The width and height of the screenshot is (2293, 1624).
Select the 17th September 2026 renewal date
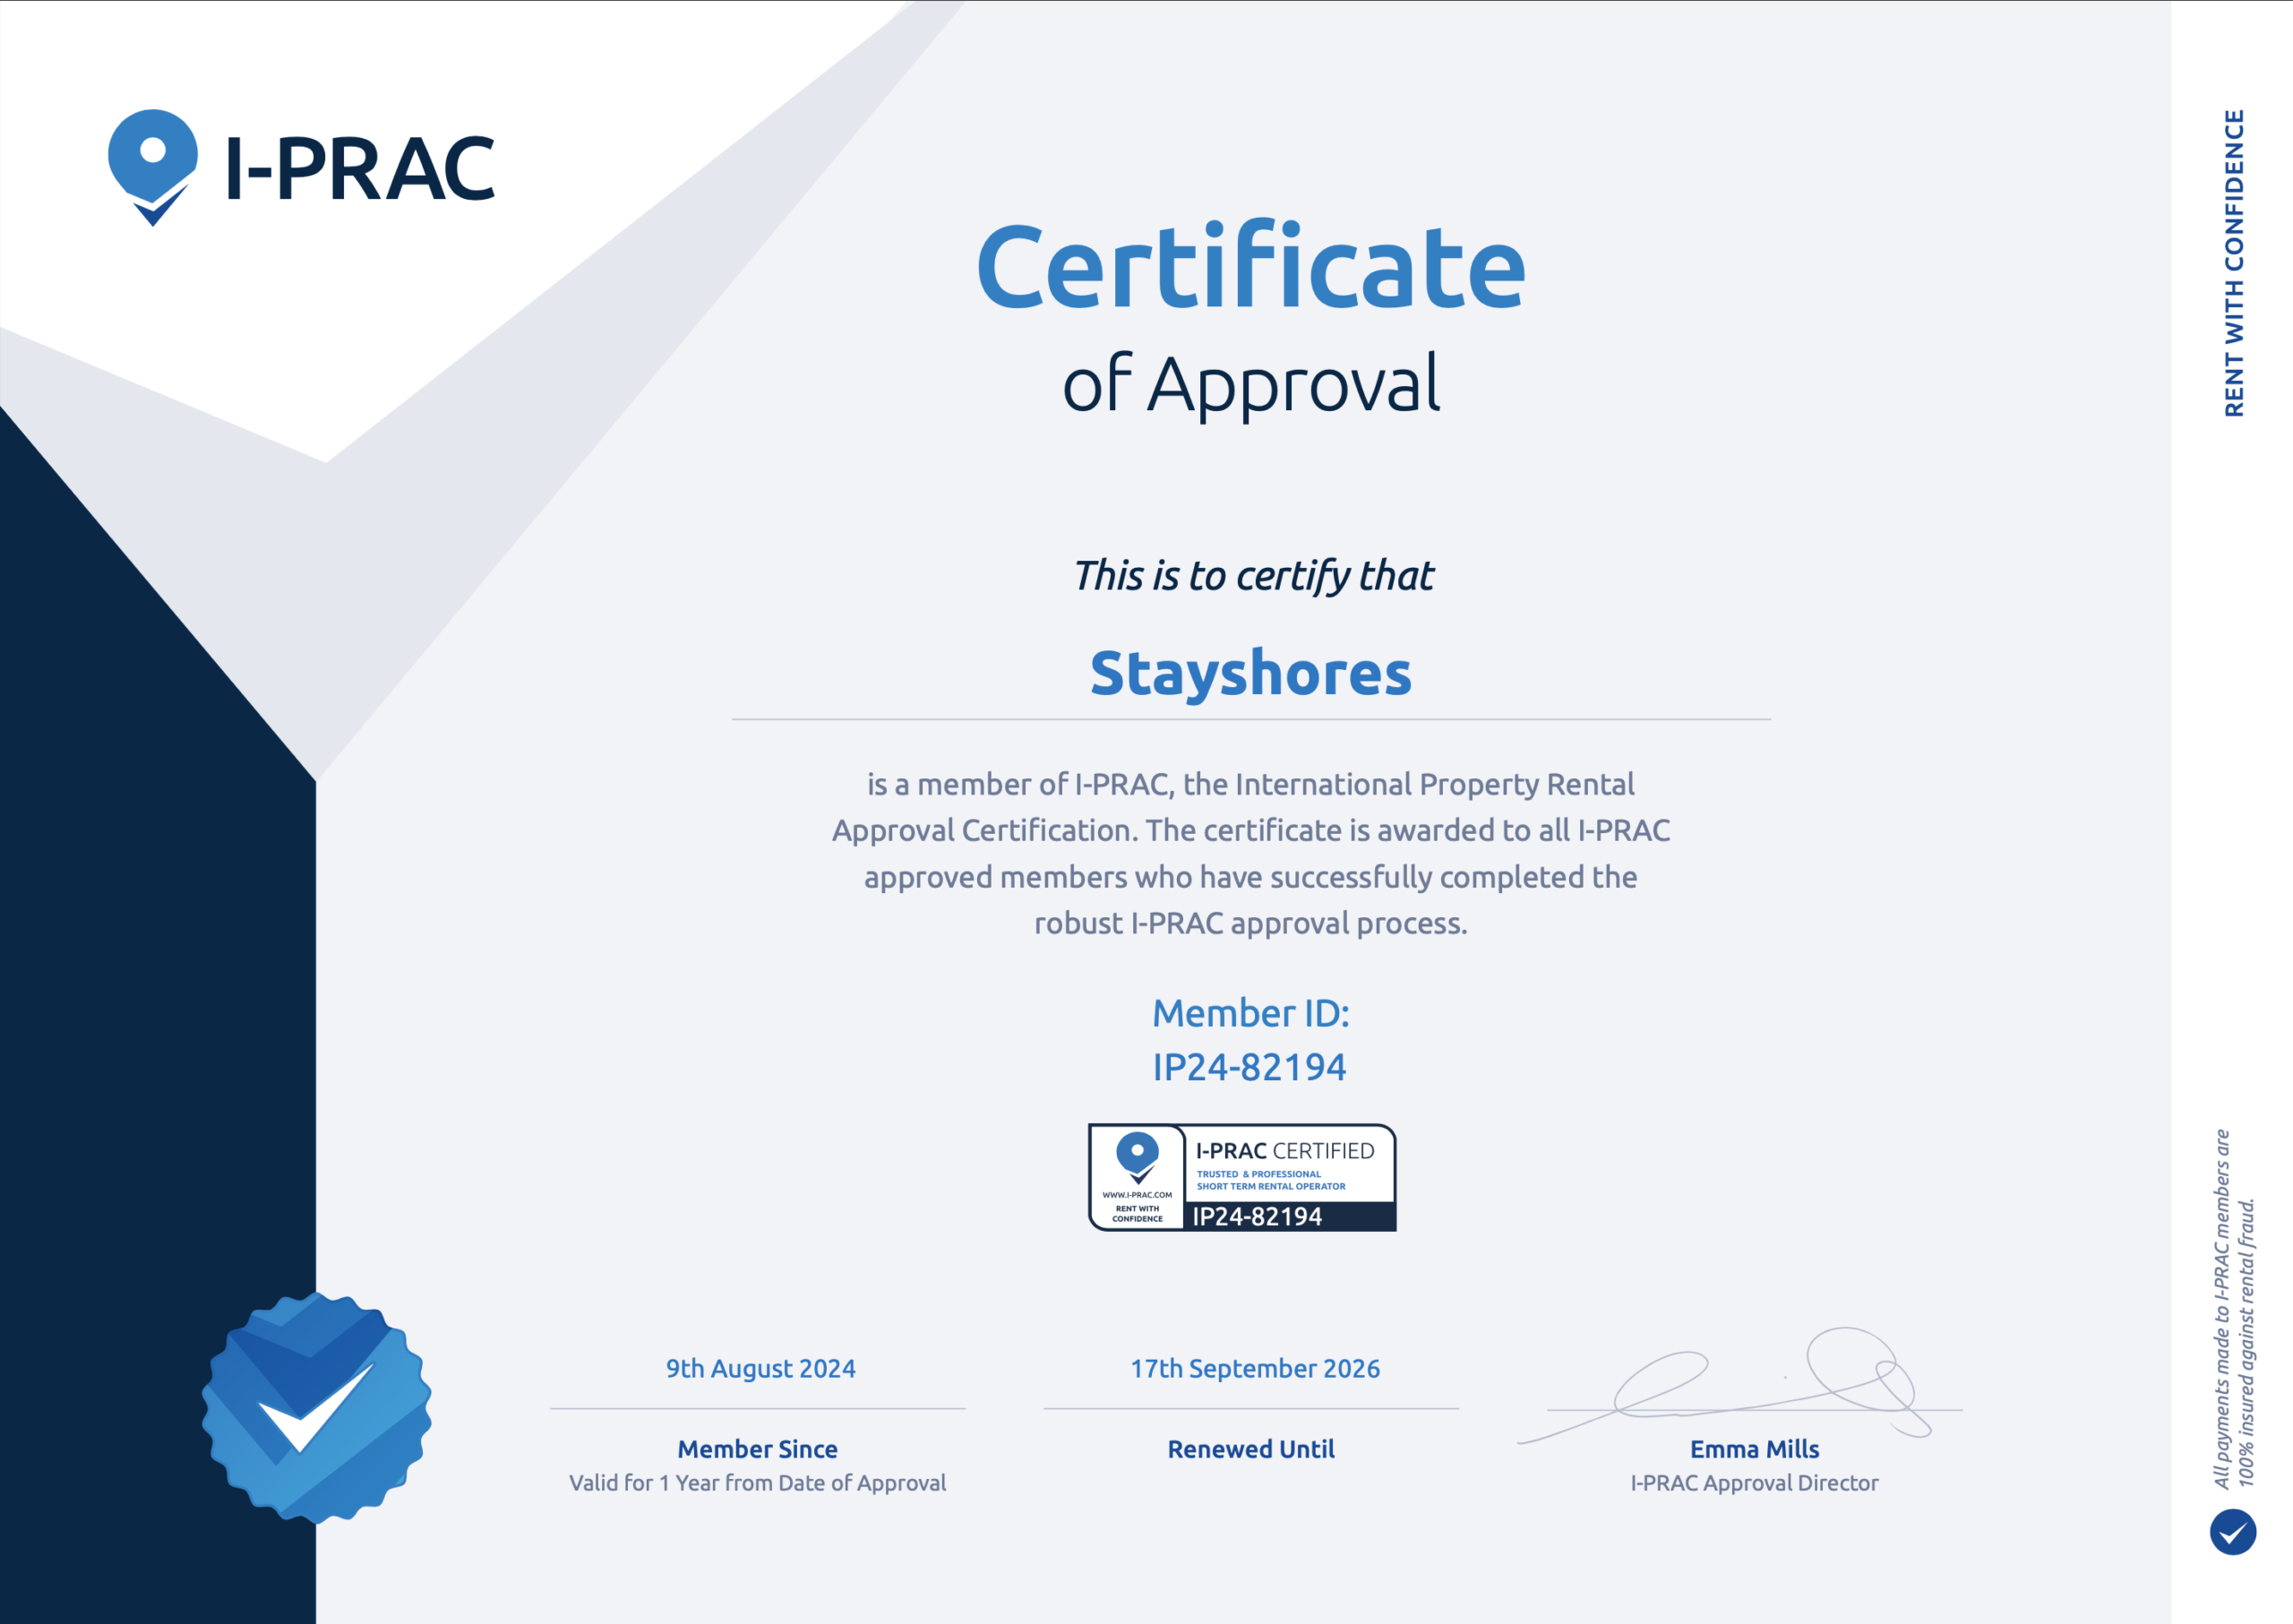pyautogui.click(x=1254, y=1368)
